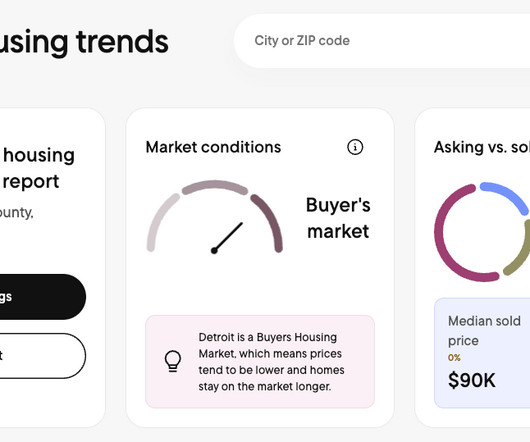Click the Median sold price card
Image resolution: width=530 pixels, height=442 pixels.
[482, 353]
